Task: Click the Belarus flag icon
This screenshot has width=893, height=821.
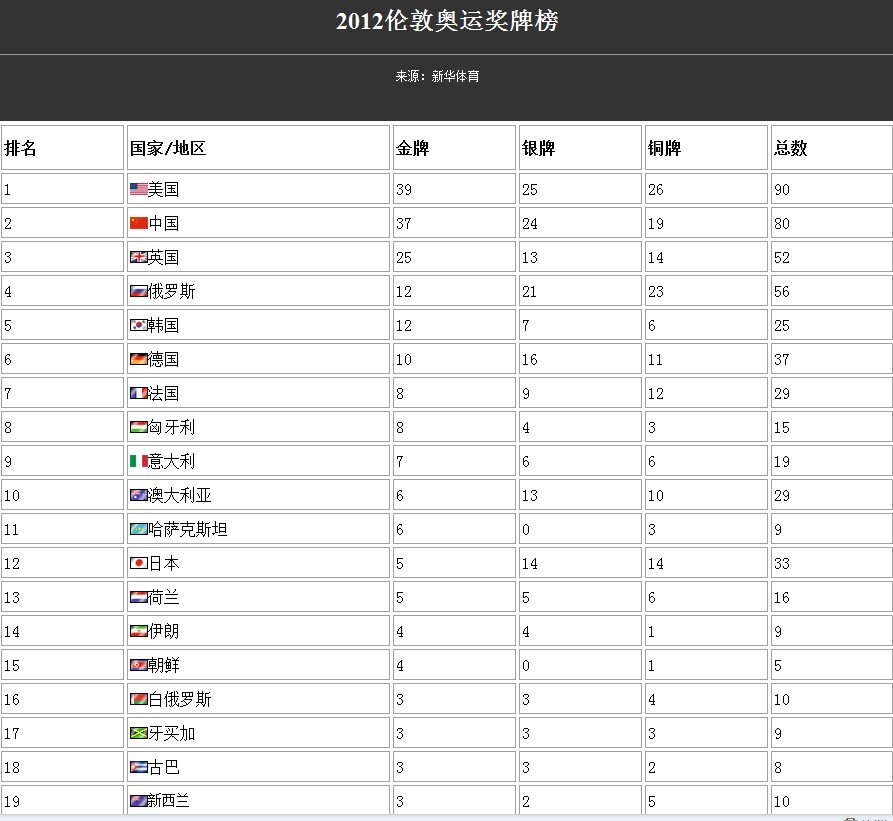Action: tap(138, 699)
